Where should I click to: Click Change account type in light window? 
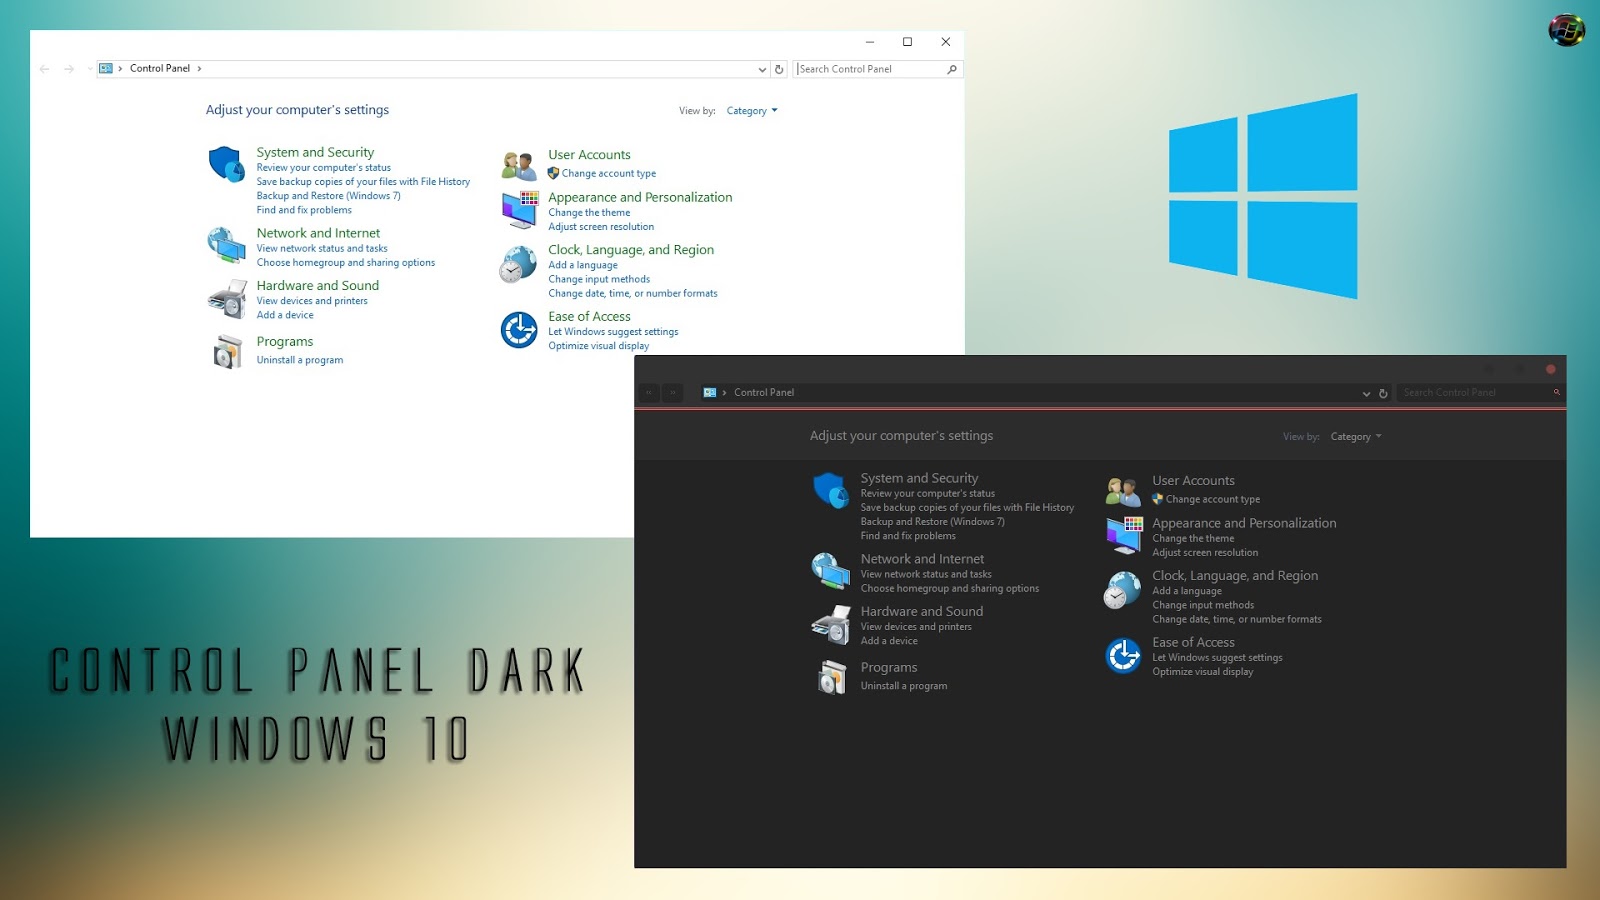609,174
